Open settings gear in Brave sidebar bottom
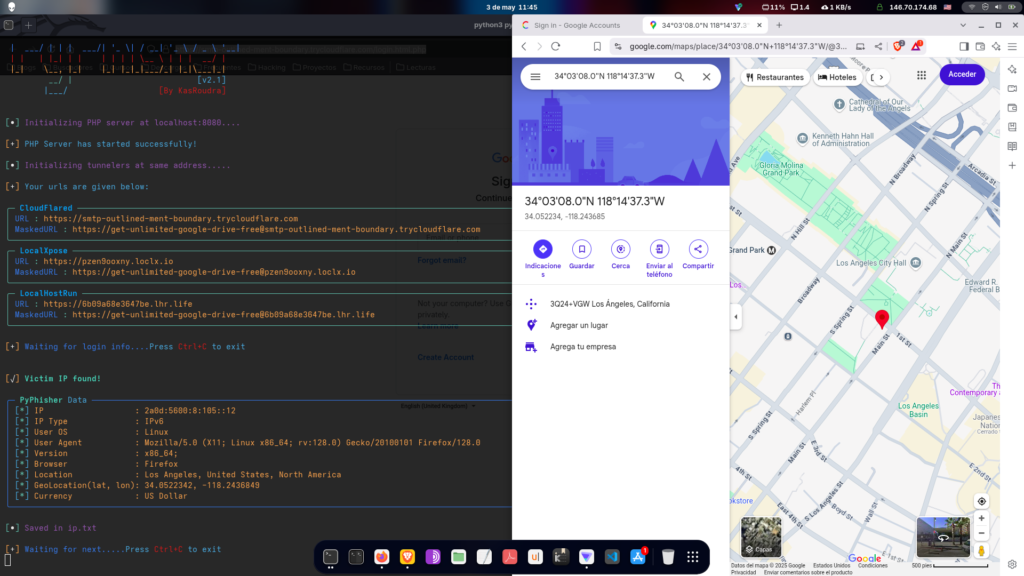Viewport: 1024px width, 576px height. [x=1012, y=564]
